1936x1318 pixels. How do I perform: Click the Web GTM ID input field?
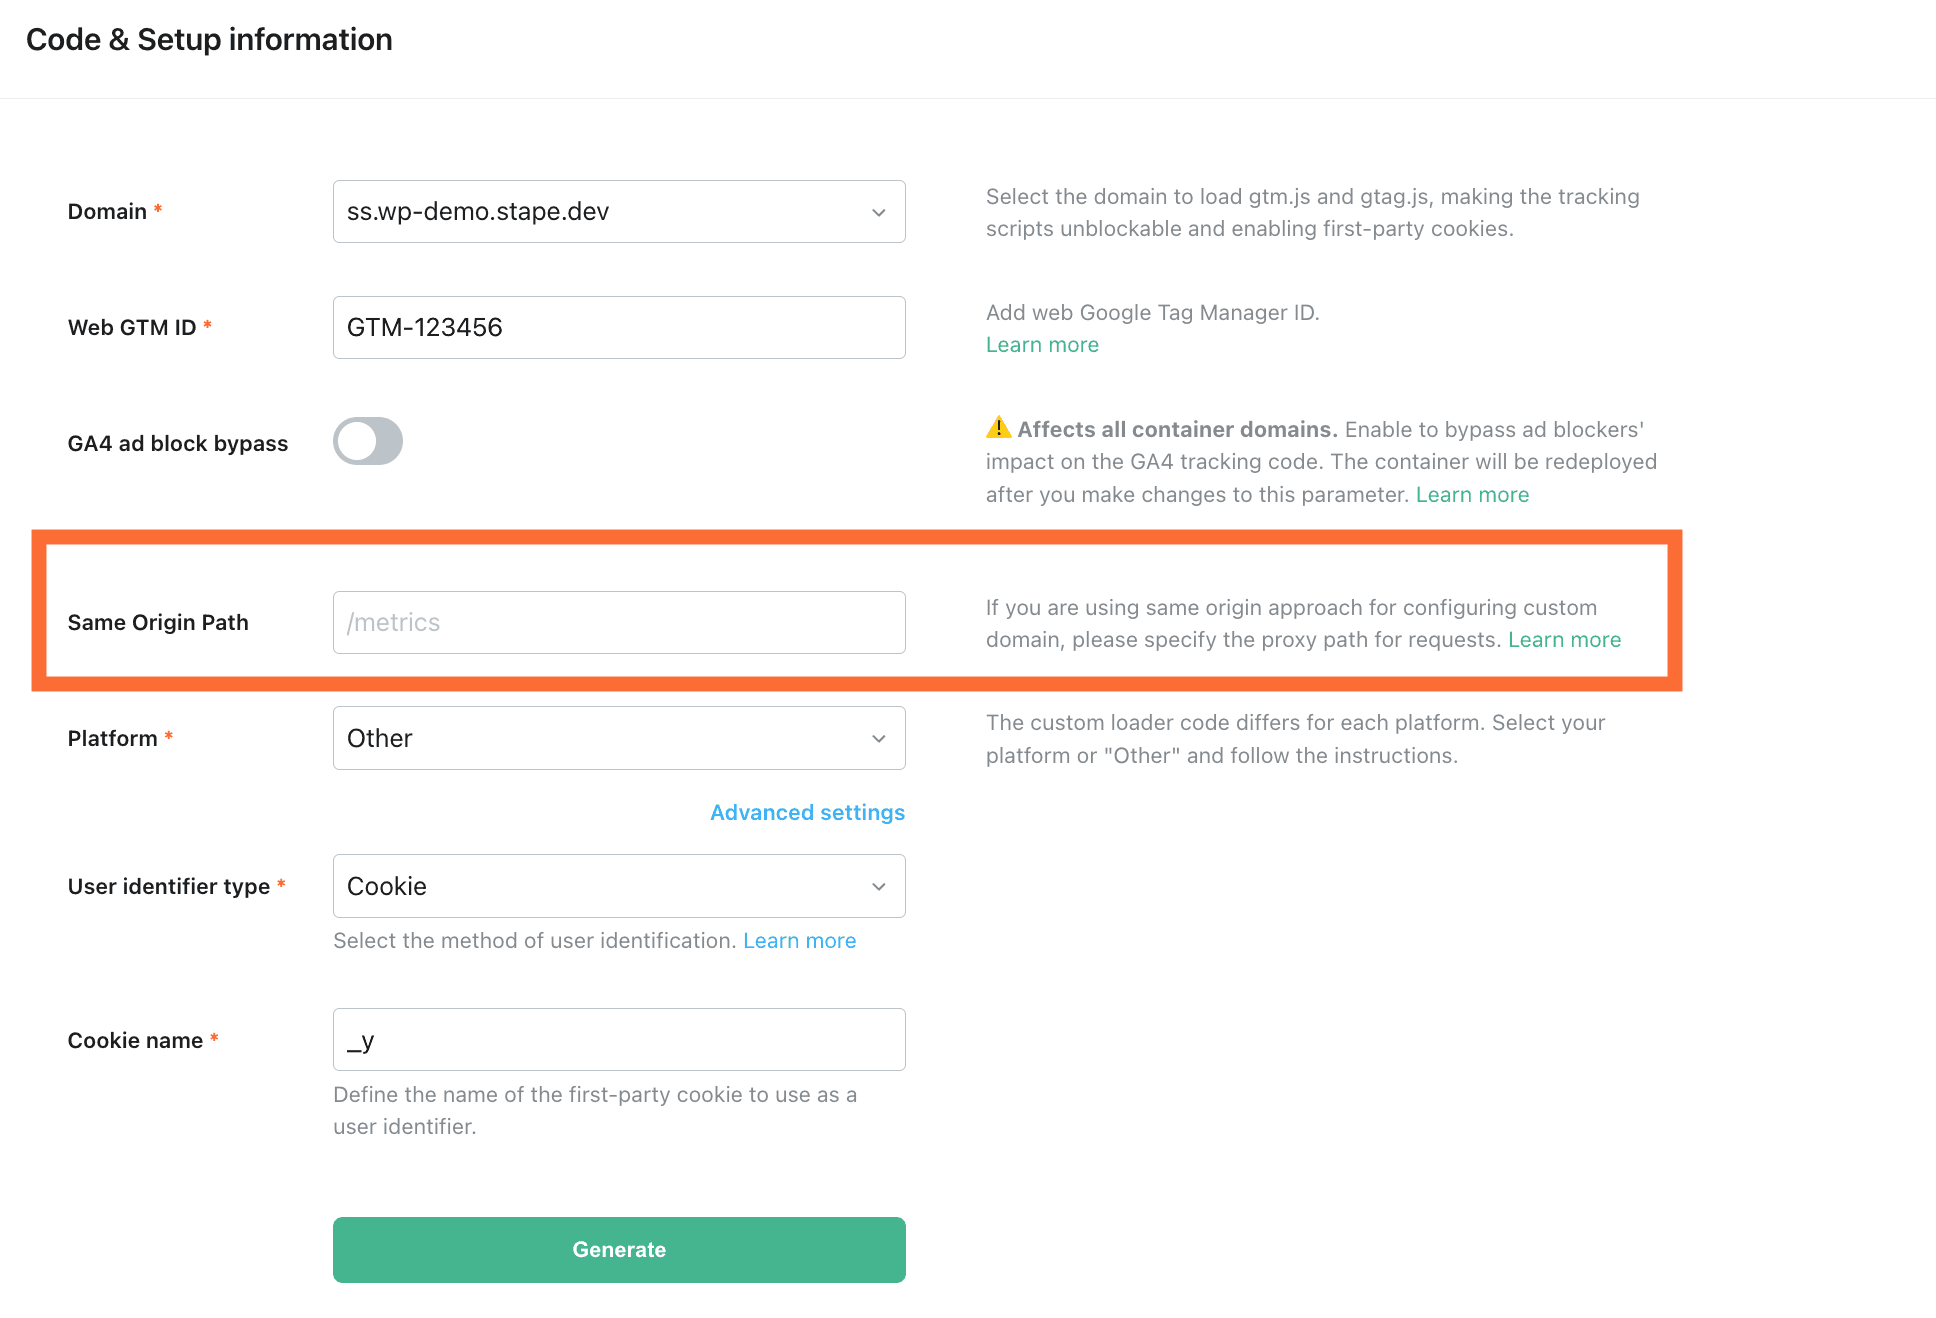(x=619, y=327)
